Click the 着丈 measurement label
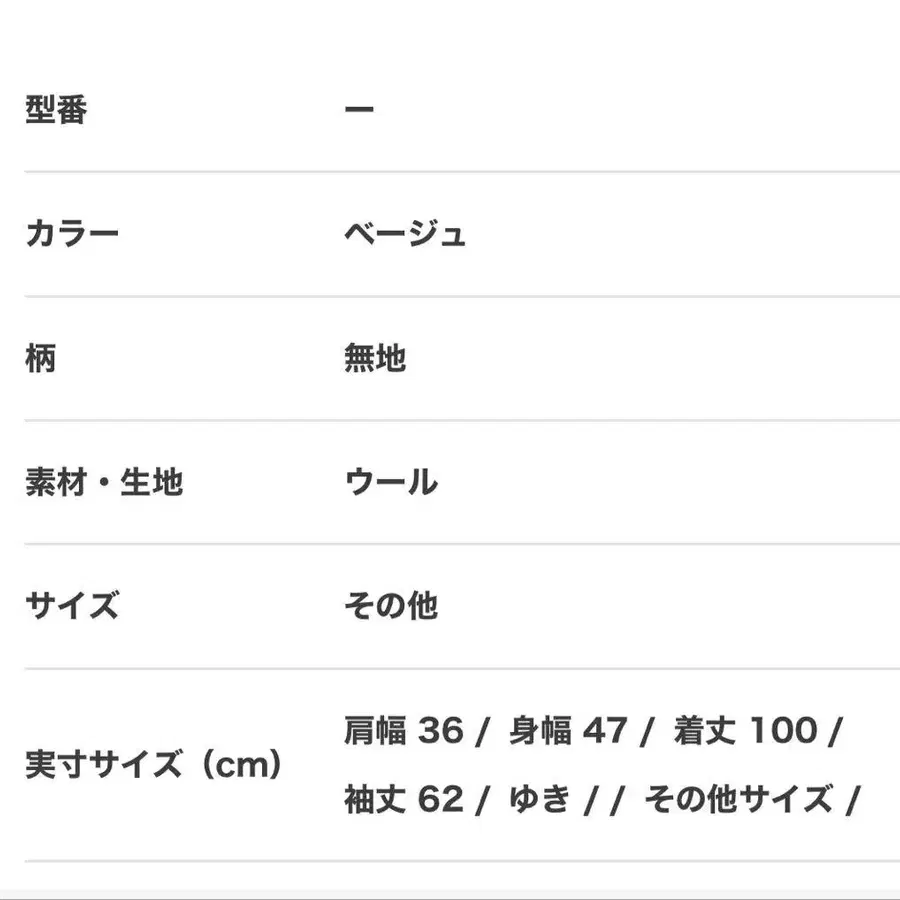The height and width of the screenshot is (900, 900). tap(705, 732)
